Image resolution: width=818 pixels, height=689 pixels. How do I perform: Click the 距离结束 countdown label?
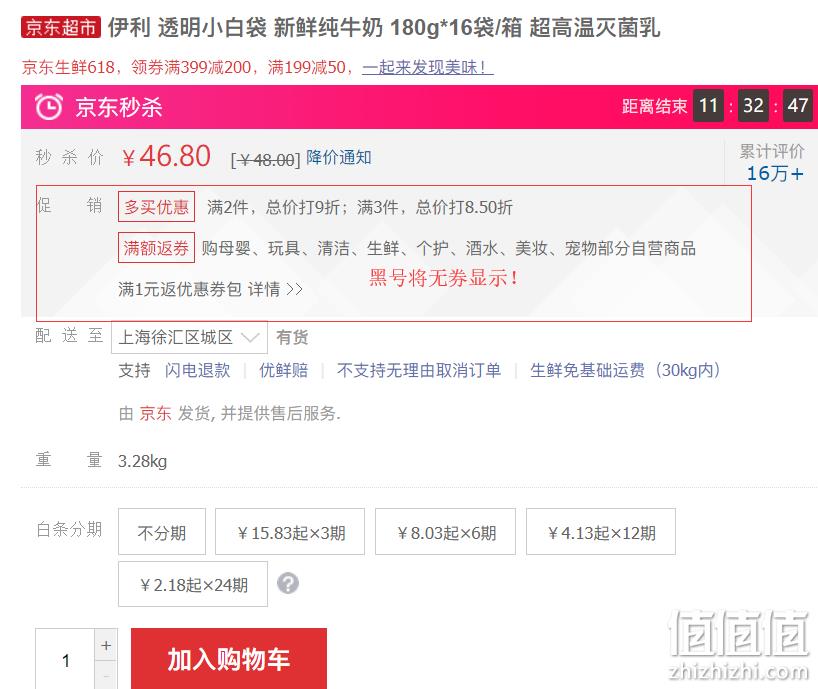[654, 106]
